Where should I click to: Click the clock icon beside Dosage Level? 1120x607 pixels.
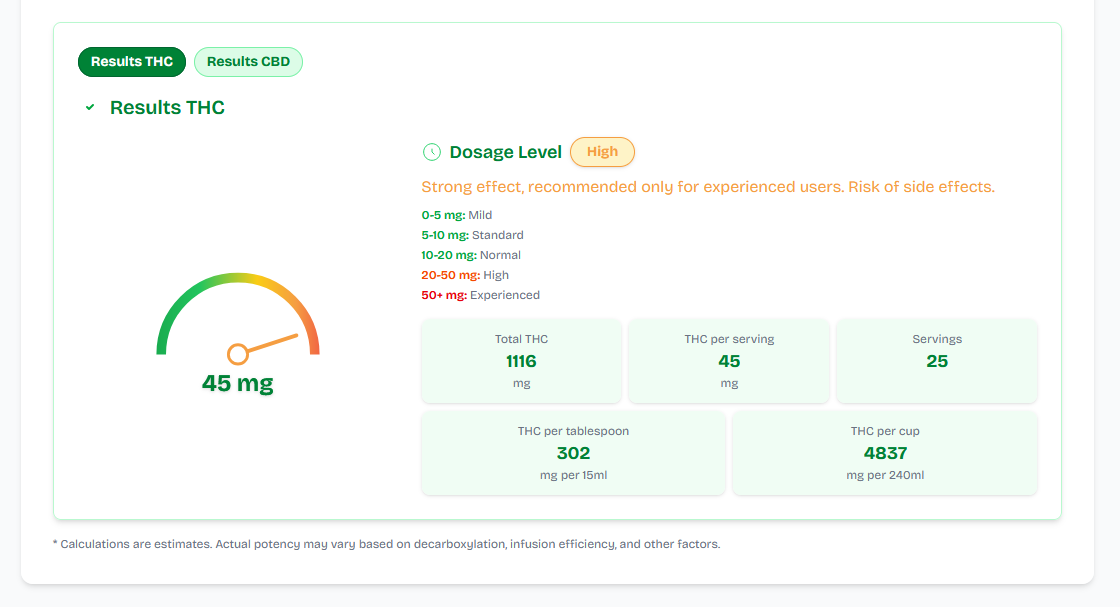coord(432,152)
